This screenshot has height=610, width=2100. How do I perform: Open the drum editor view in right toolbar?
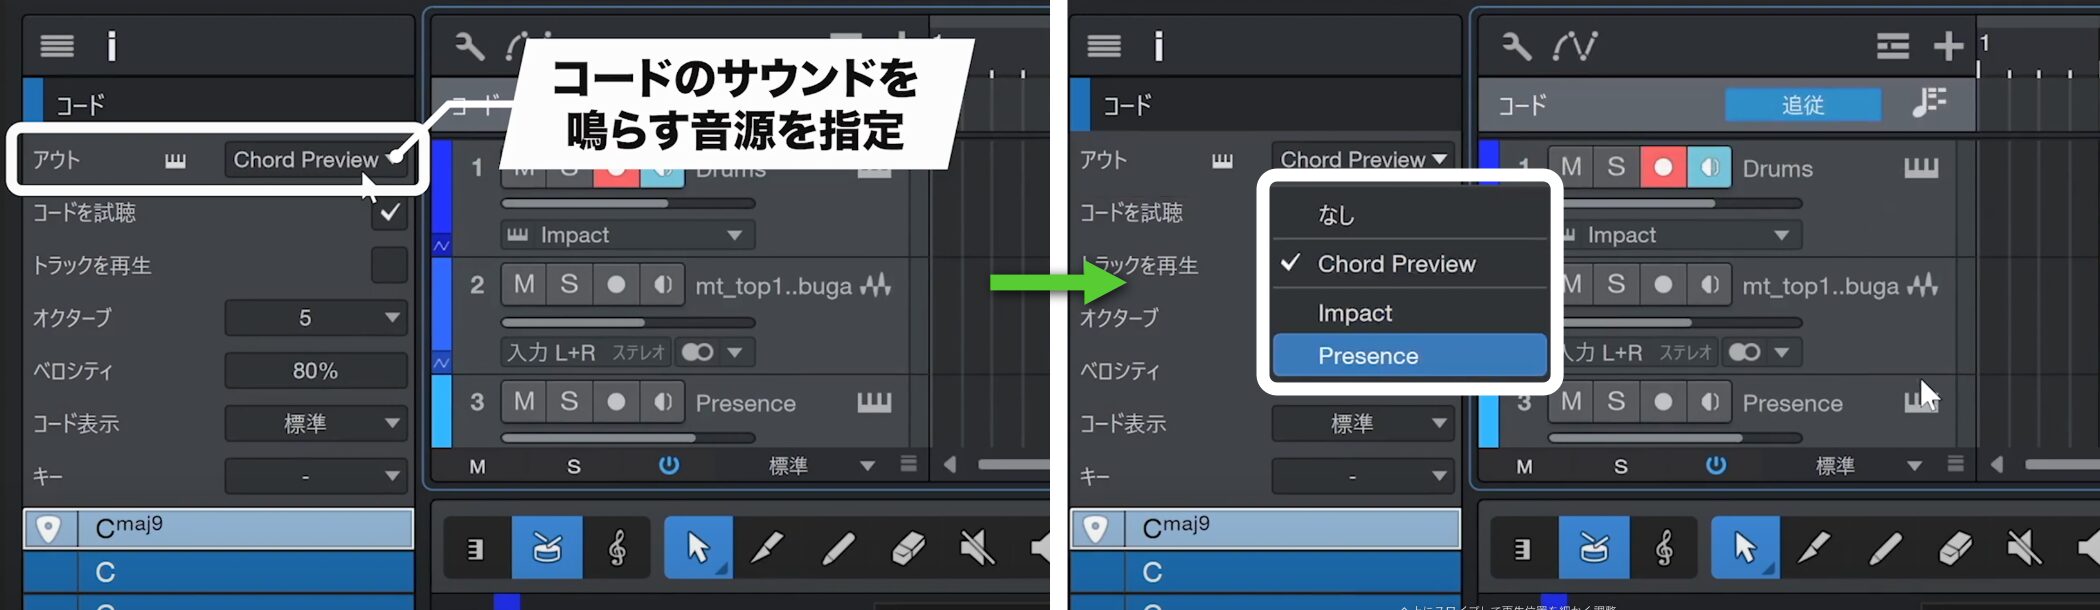pyautogui.click(x=1594, y=548)
